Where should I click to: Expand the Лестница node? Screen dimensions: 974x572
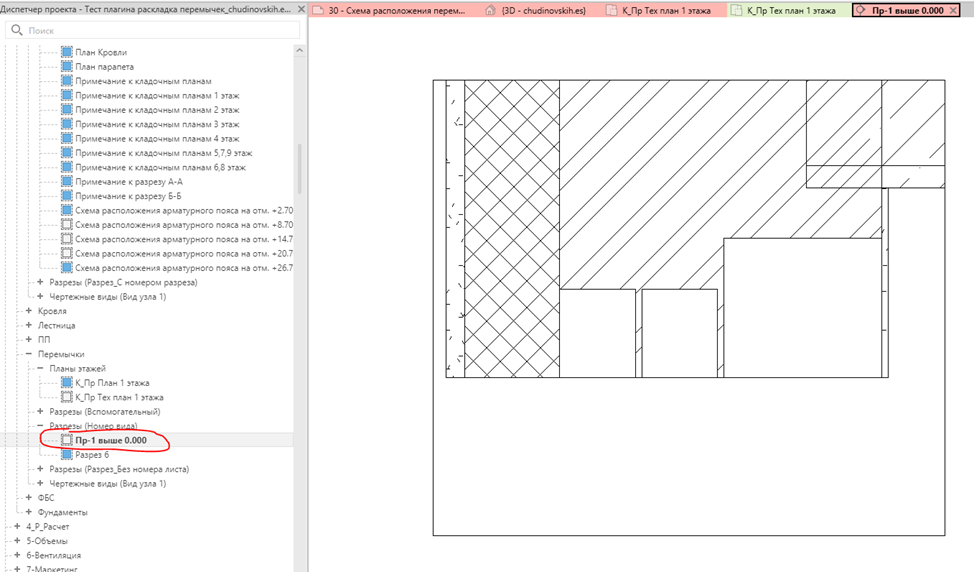pyautogui.click(x=29, y=325)
